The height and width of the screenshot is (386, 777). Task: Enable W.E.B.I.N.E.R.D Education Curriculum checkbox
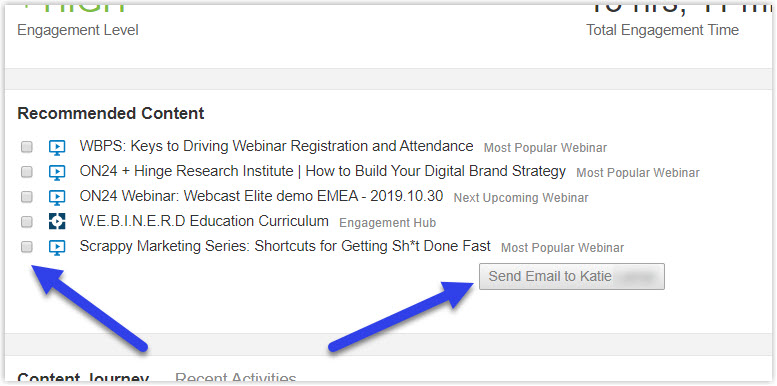[x=27, y=222]
